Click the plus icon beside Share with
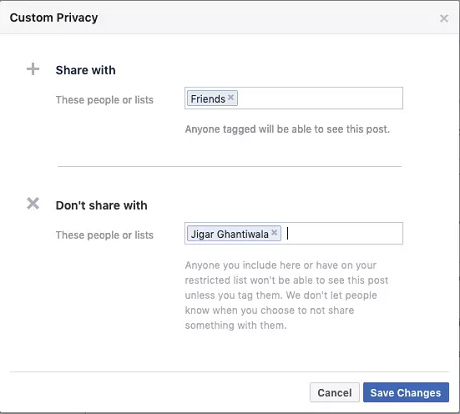Screen dimensions: 460x414 [x=33, y=69]
